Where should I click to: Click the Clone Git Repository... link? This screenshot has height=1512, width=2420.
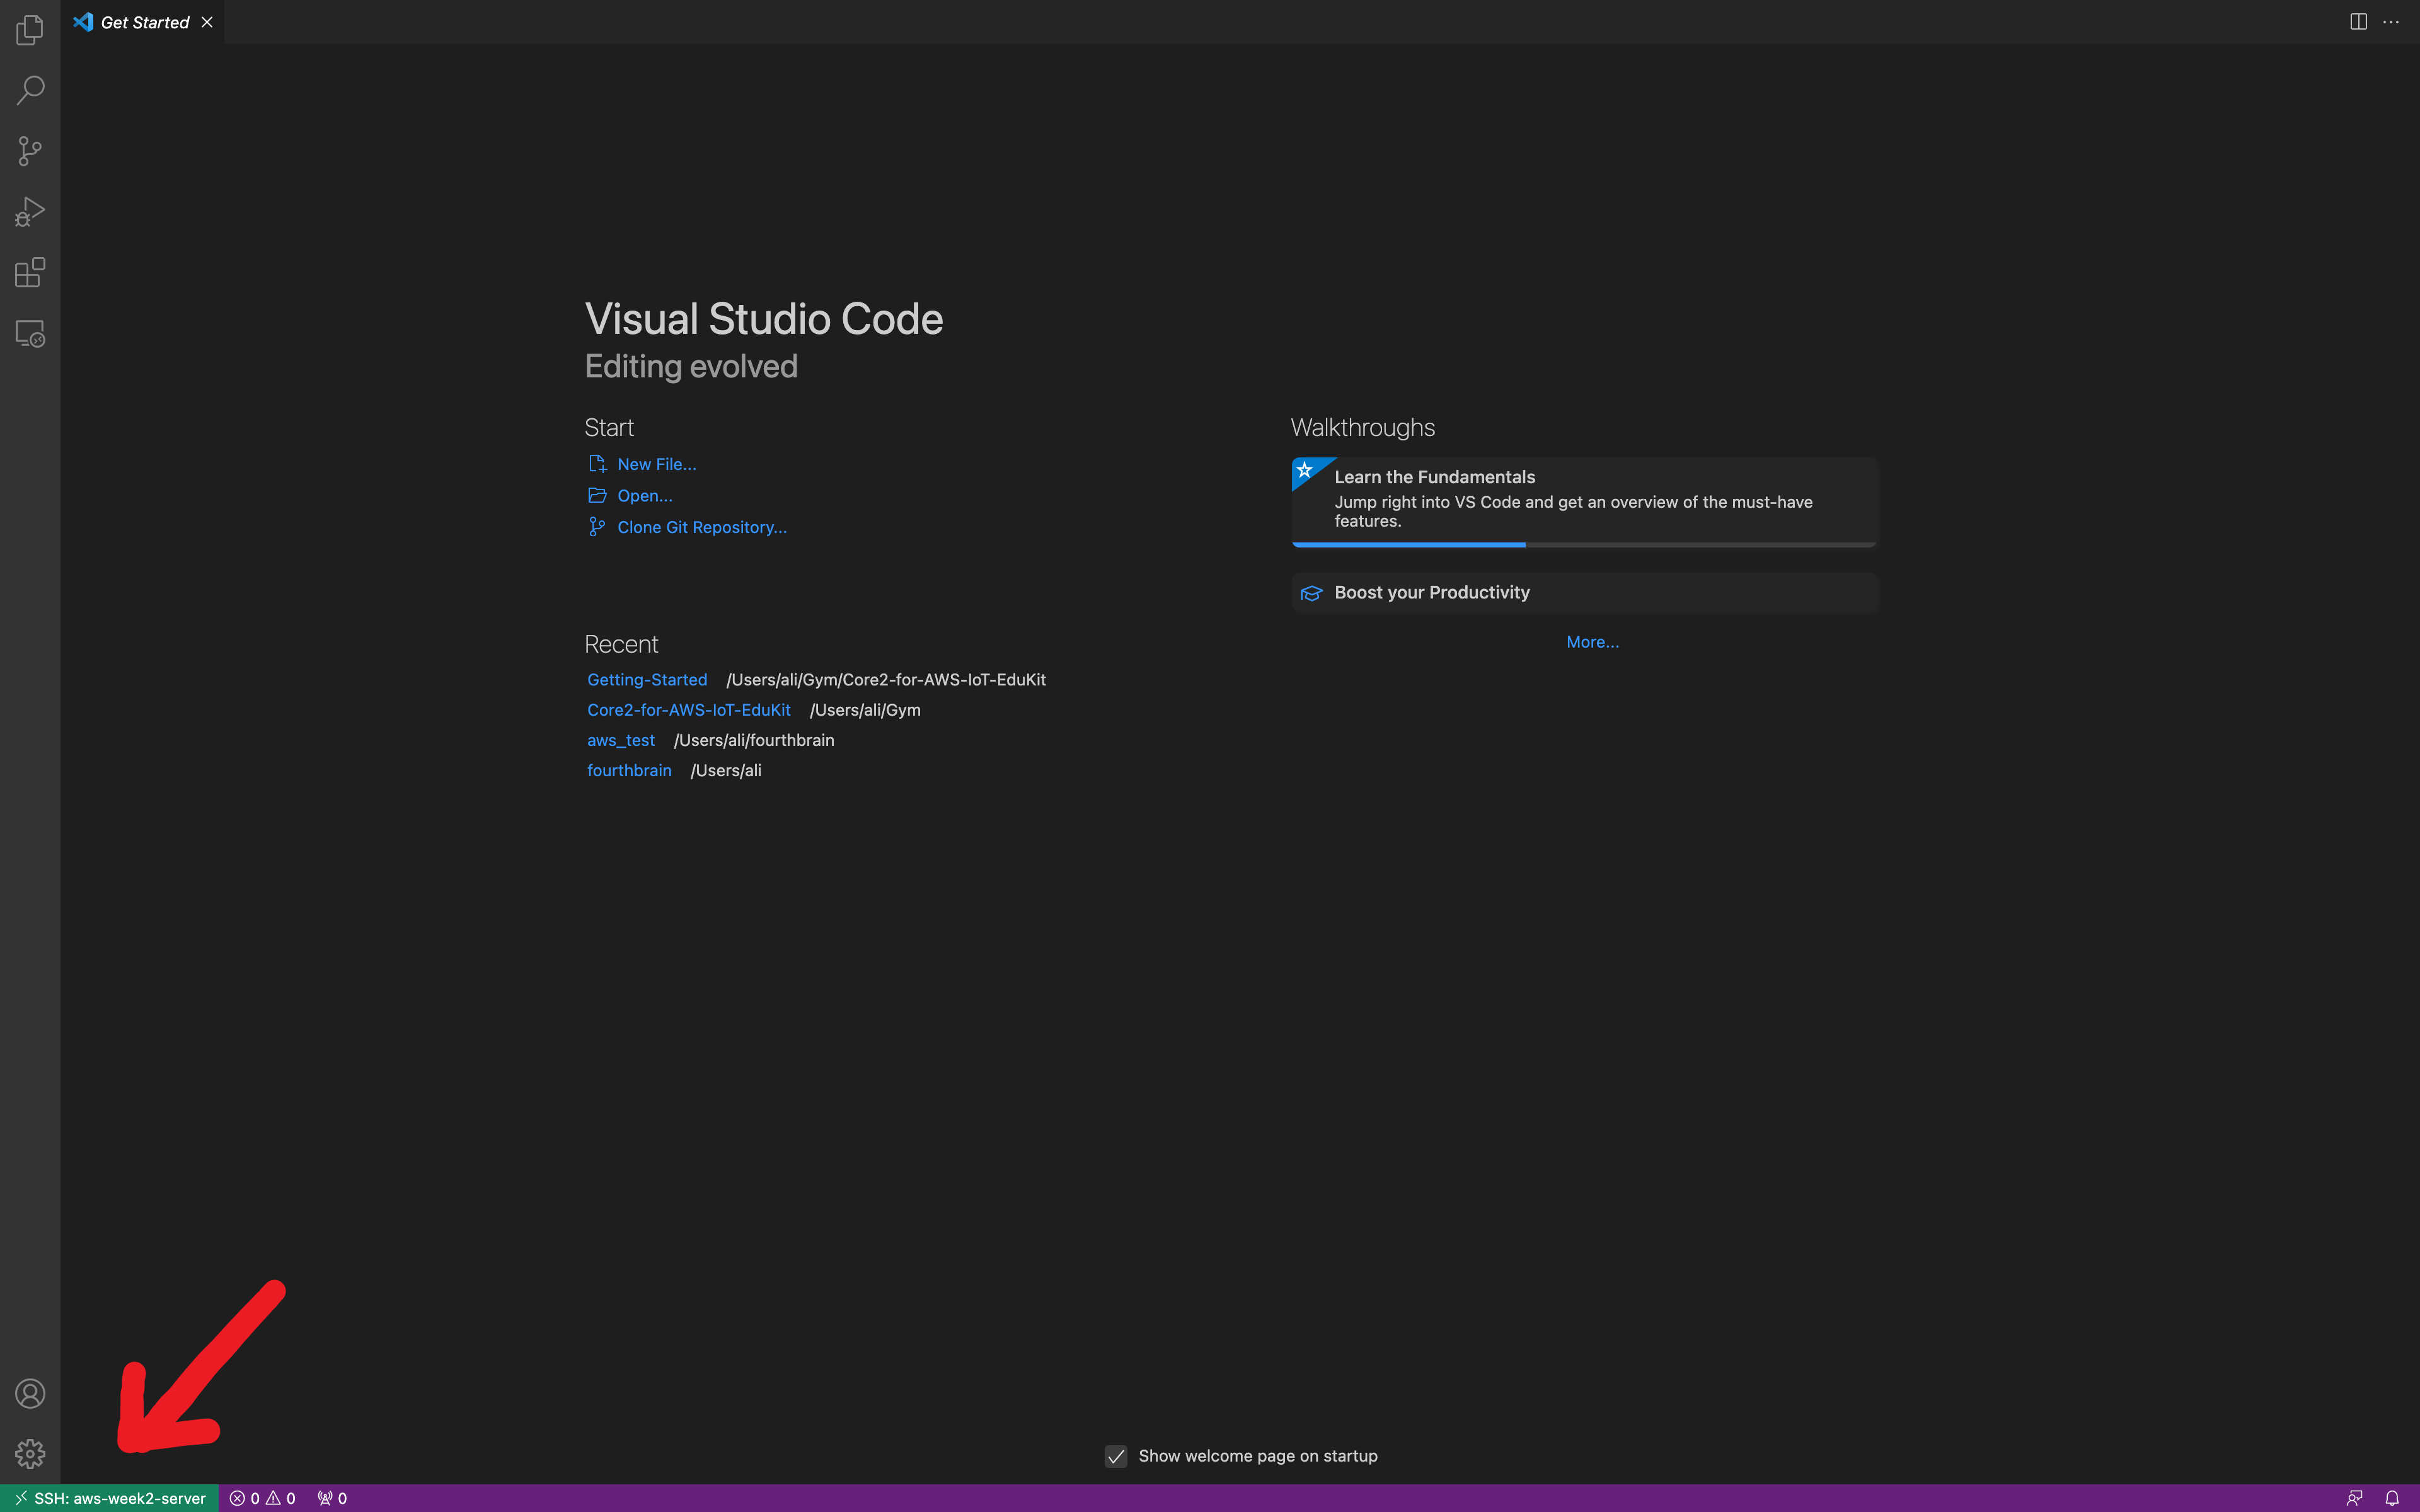point(701,527)
